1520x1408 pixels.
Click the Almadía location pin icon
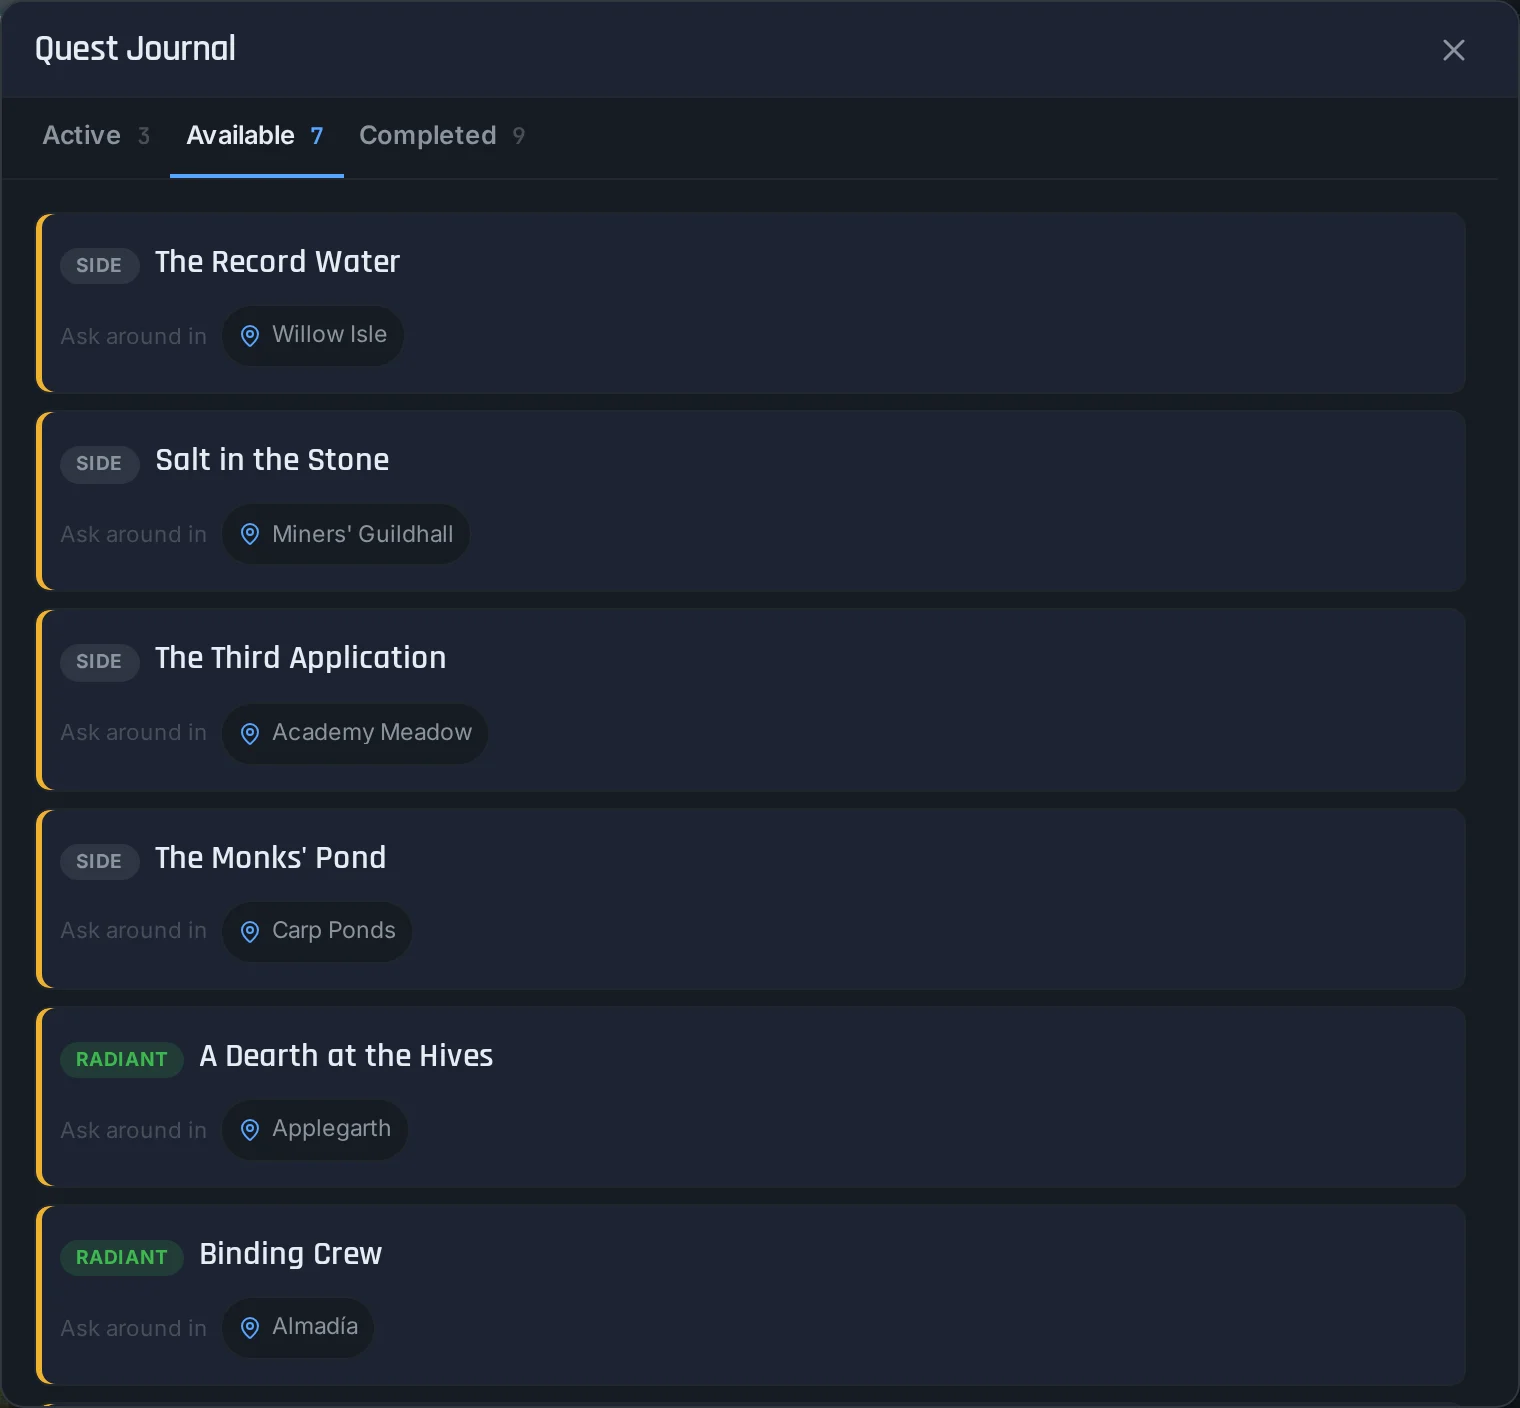click(x=250, y=1327)
